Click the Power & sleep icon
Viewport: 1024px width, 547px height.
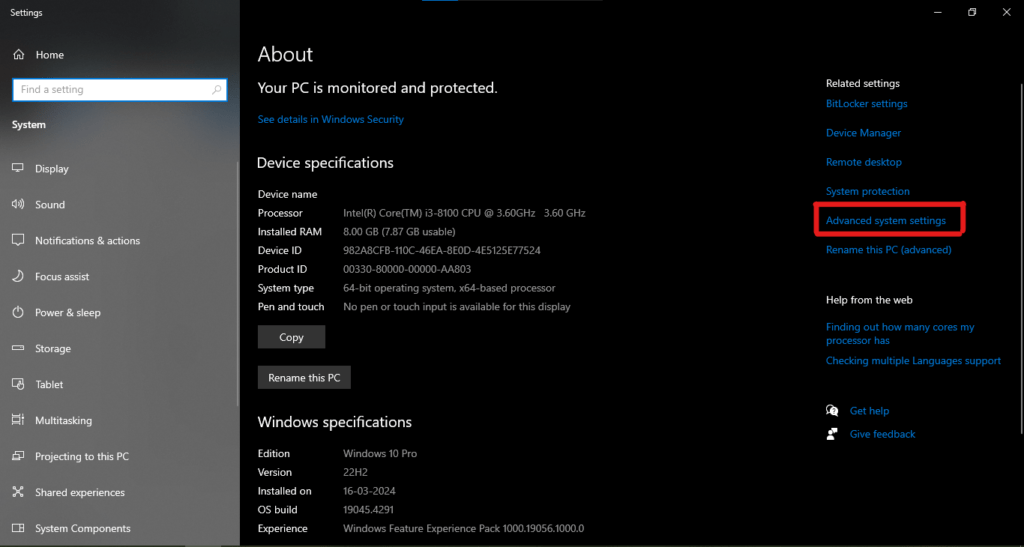(x=18, y=312)
